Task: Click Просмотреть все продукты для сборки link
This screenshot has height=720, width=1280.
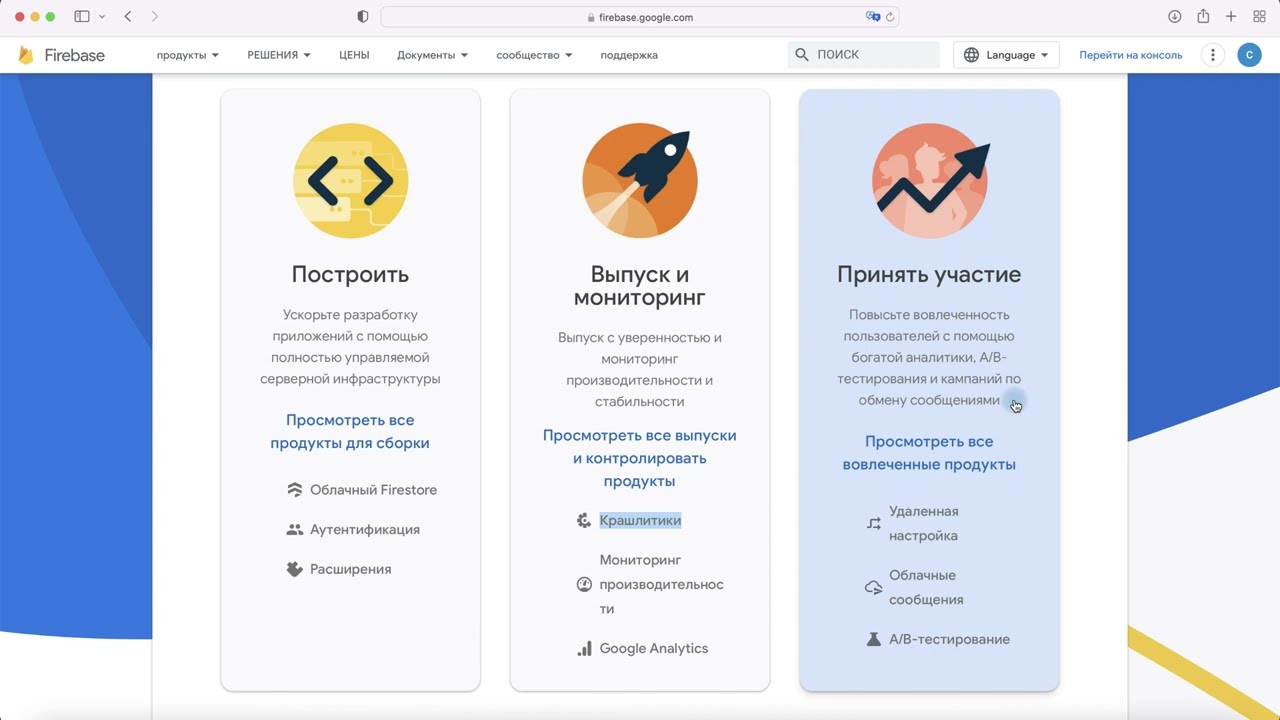Action: (x=350, y=431)
